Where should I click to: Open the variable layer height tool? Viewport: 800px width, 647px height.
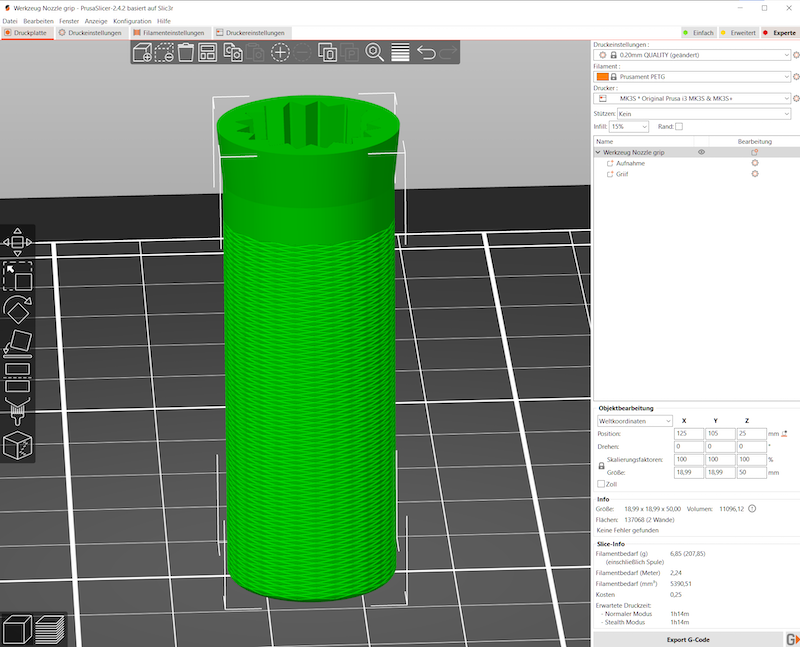click(400, 53)
